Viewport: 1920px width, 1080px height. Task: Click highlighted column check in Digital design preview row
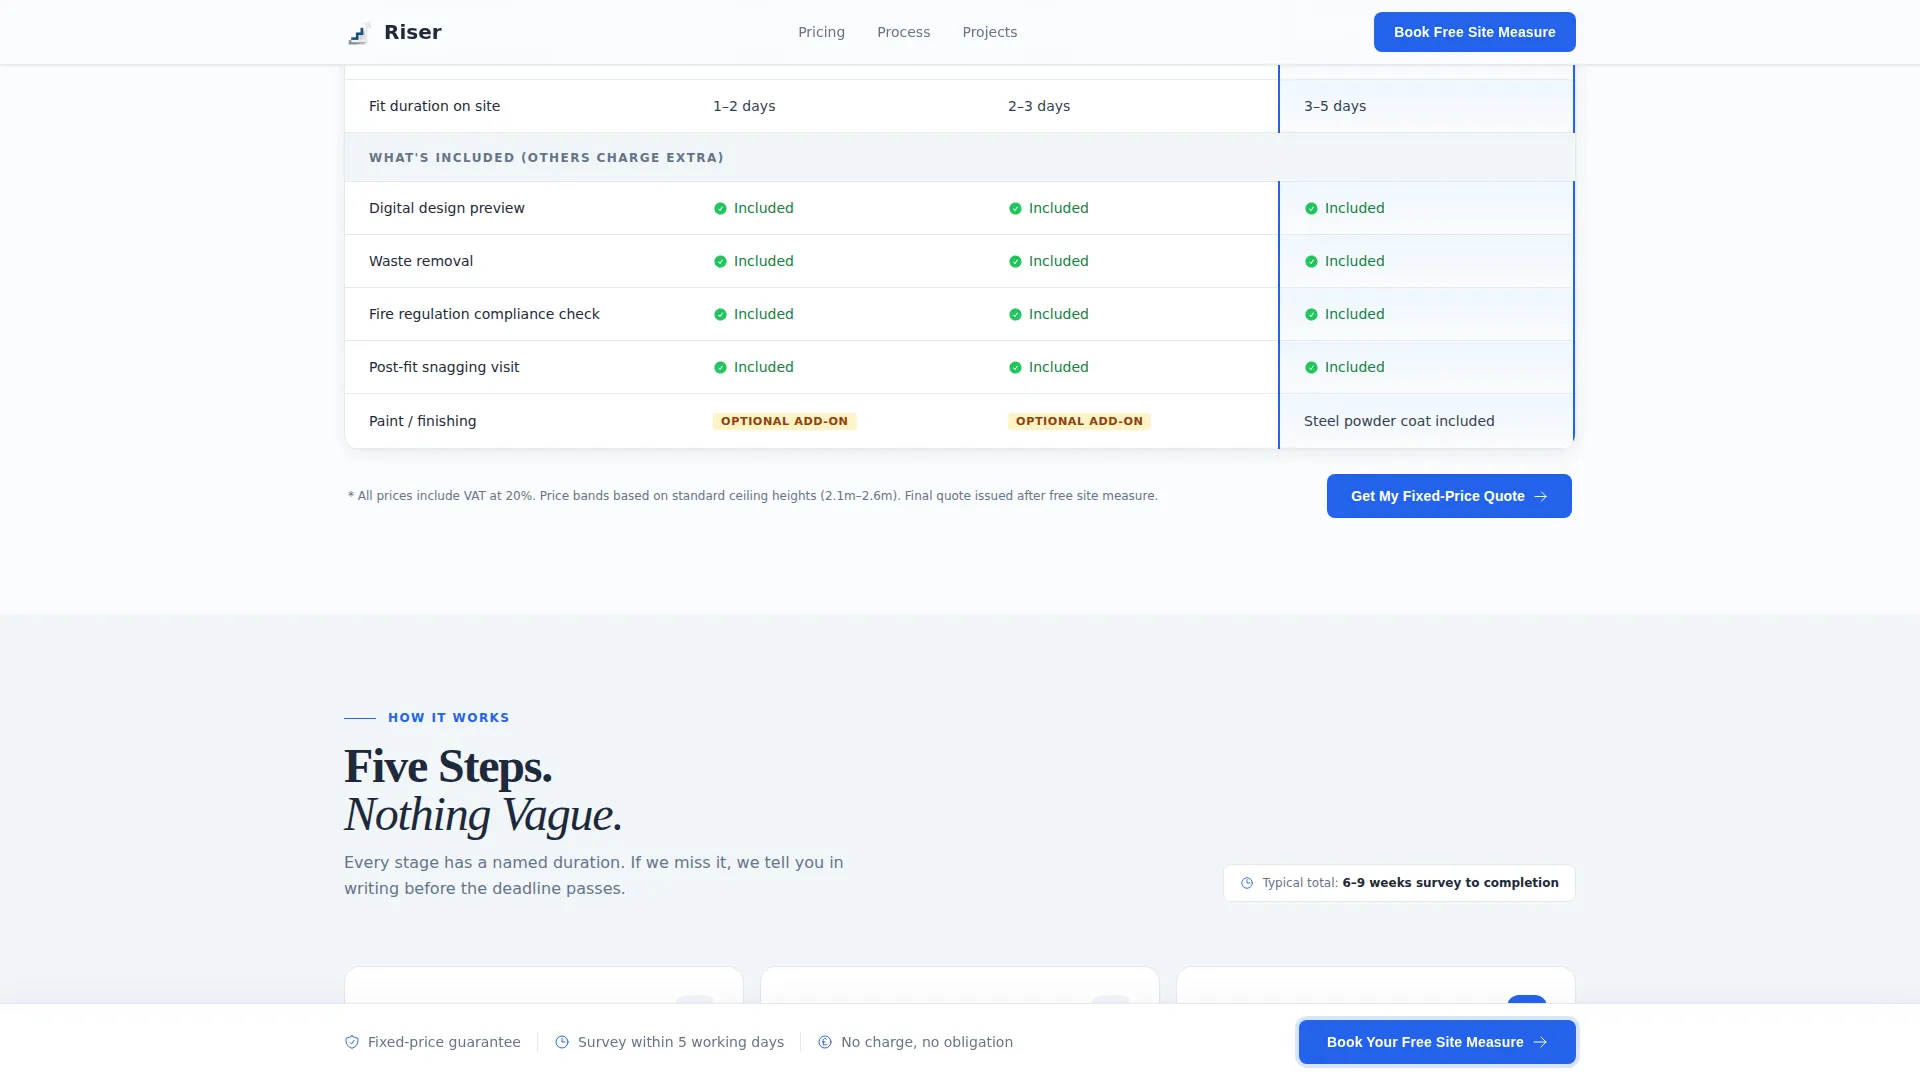[x=1311, y=209]
